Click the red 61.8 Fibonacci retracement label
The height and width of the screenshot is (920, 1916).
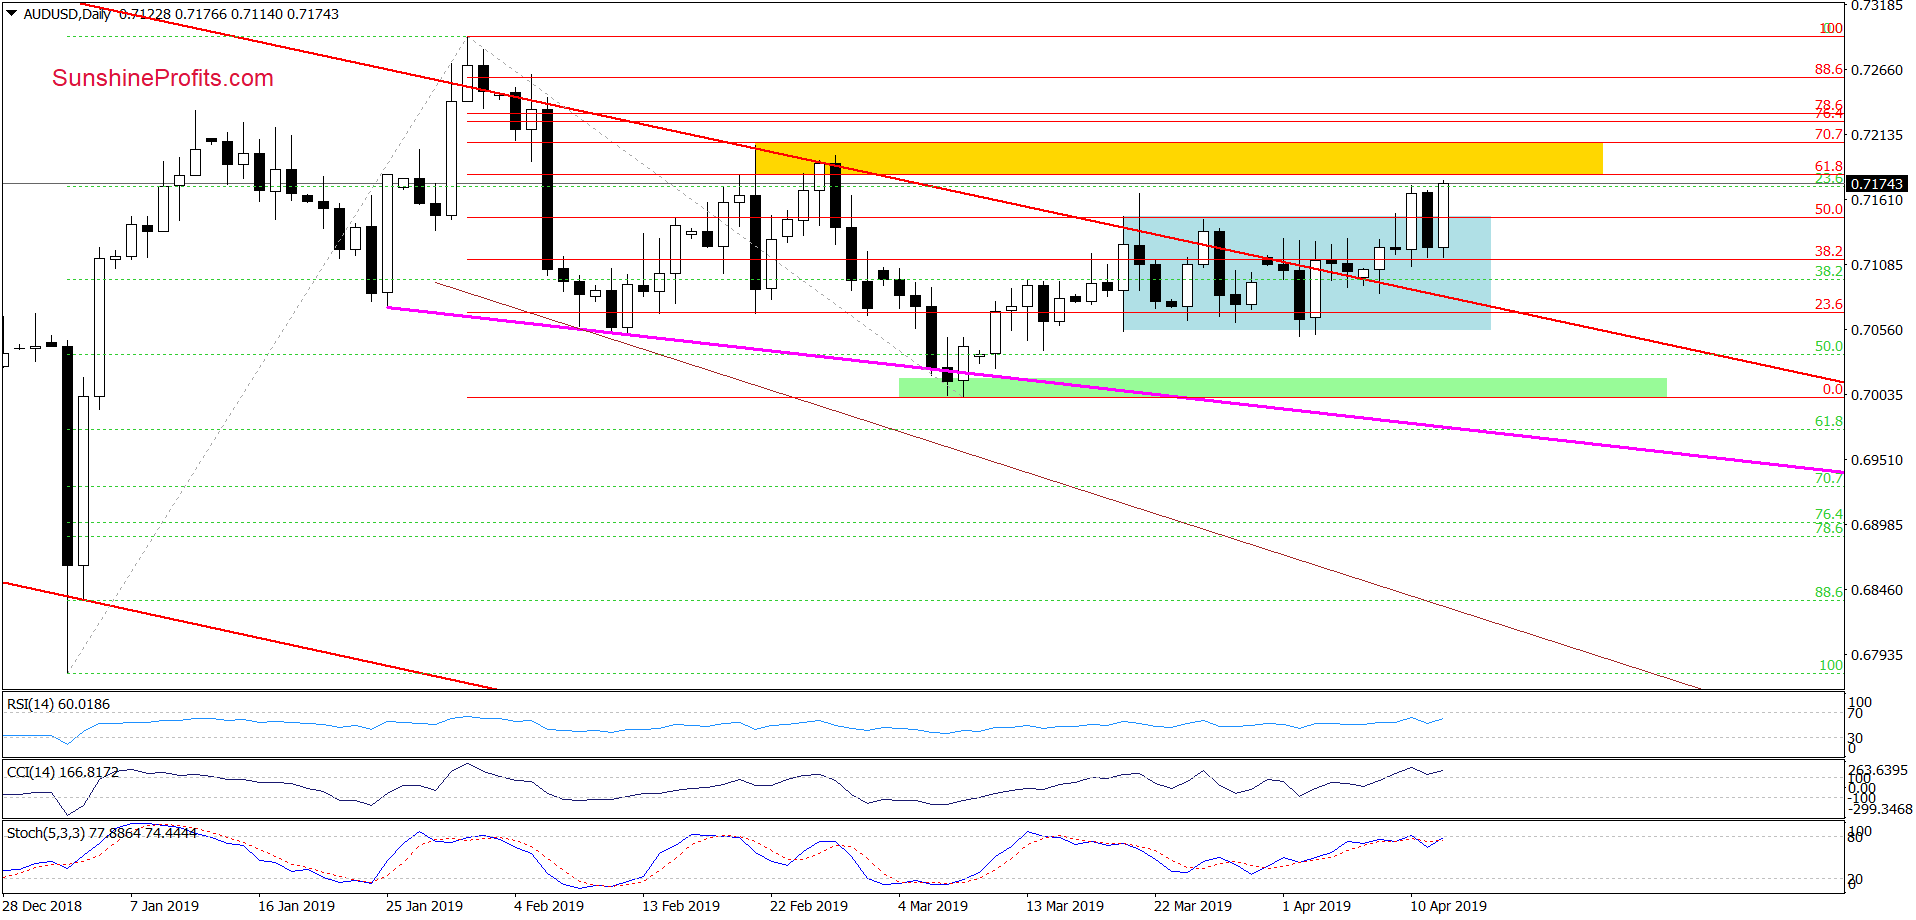point(1829,167)
